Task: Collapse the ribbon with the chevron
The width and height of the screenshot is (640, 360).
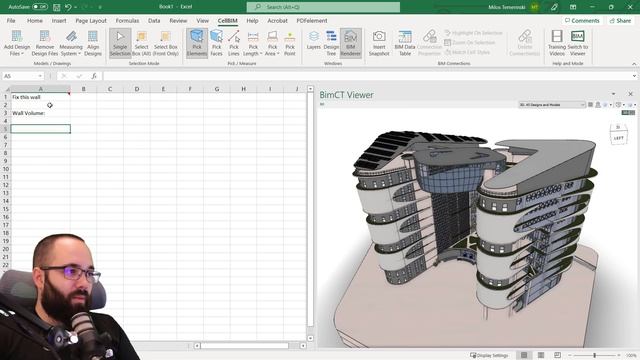Action: tap(634, 64)
